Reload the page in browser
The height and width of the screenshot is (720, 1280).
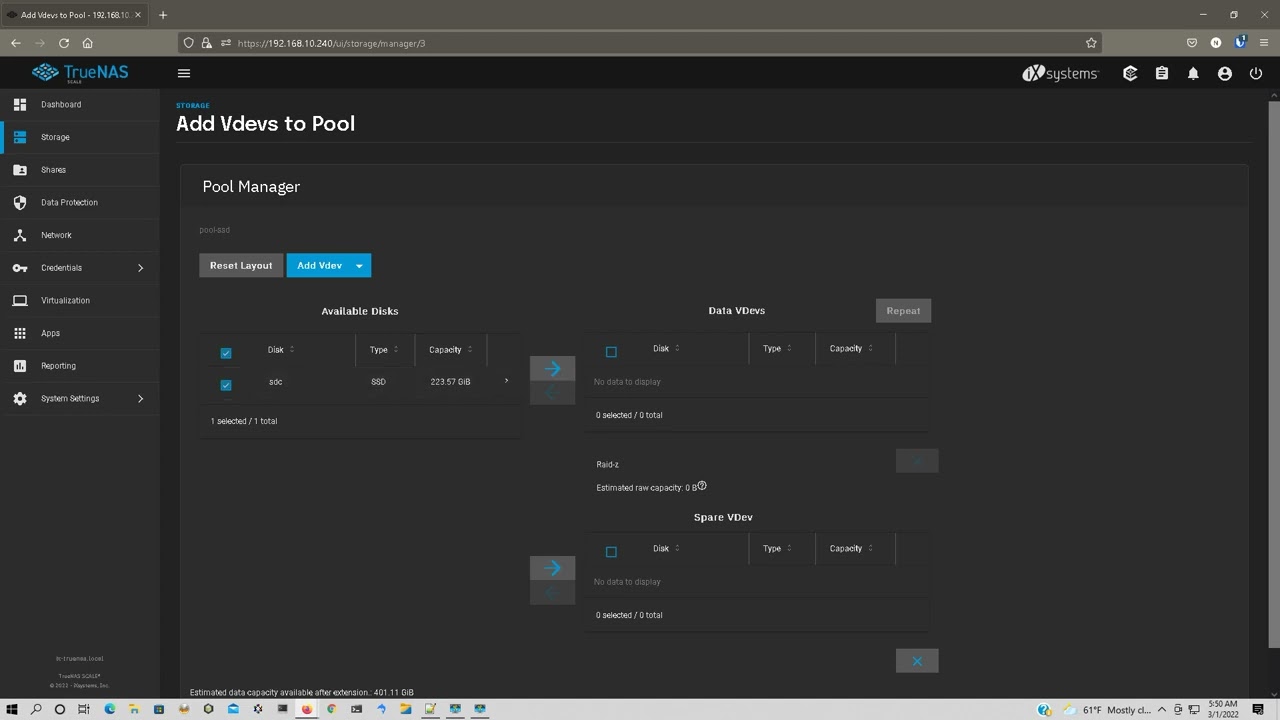click(64, 43)
